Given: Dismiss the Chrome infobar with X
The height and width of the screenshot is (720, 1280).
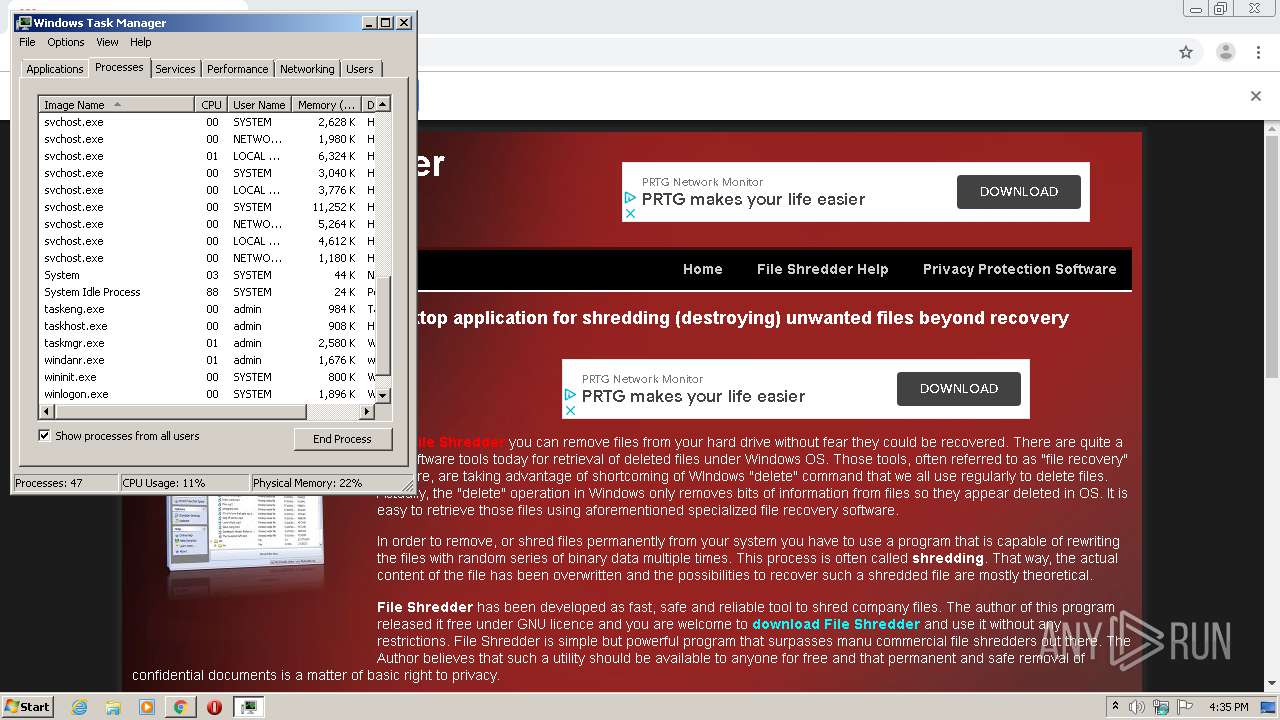Looking at the screenshot, I should pos(1256,96).
